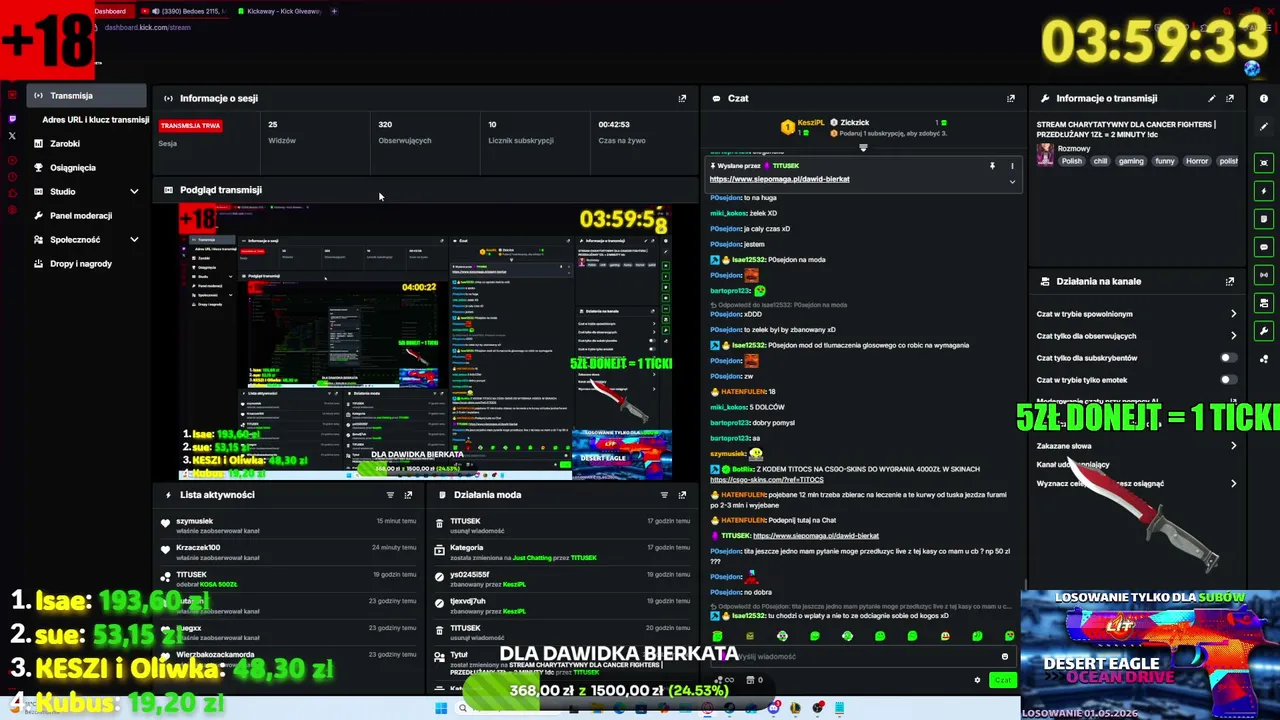Open pinned message options menu
The height and width of the screenshot is (720, 1280).
pyautogui.click(x=1012, y=166)
